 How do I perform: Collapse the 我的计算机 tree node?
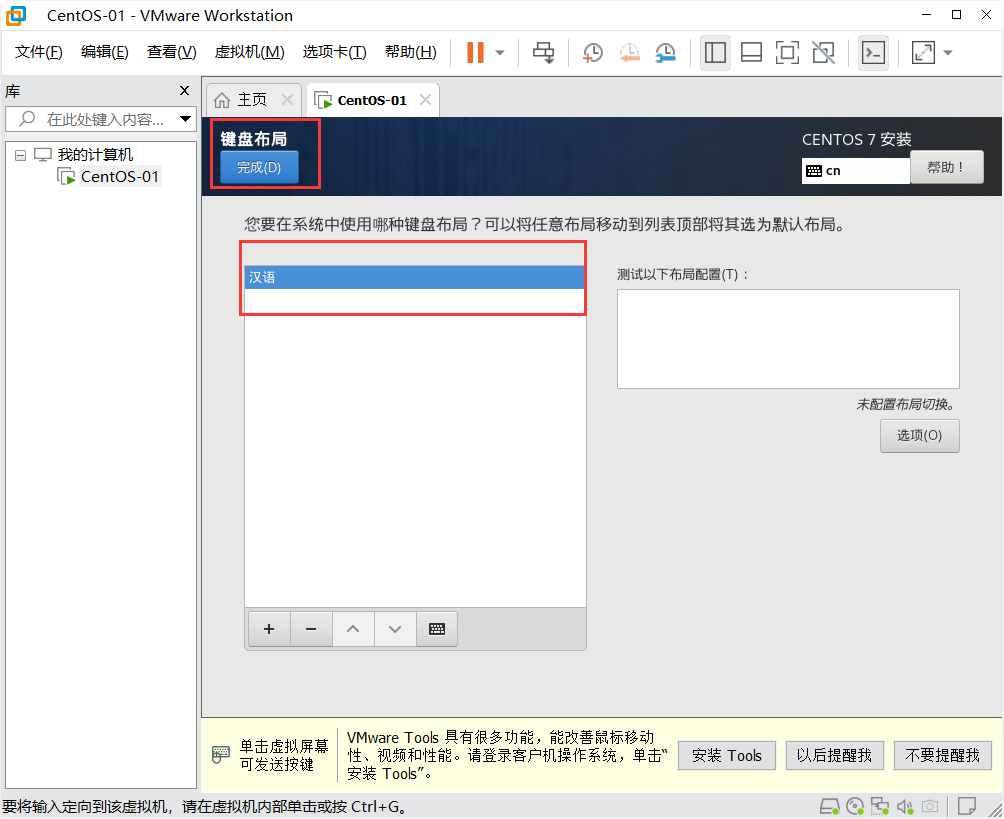tap(20, 154)
